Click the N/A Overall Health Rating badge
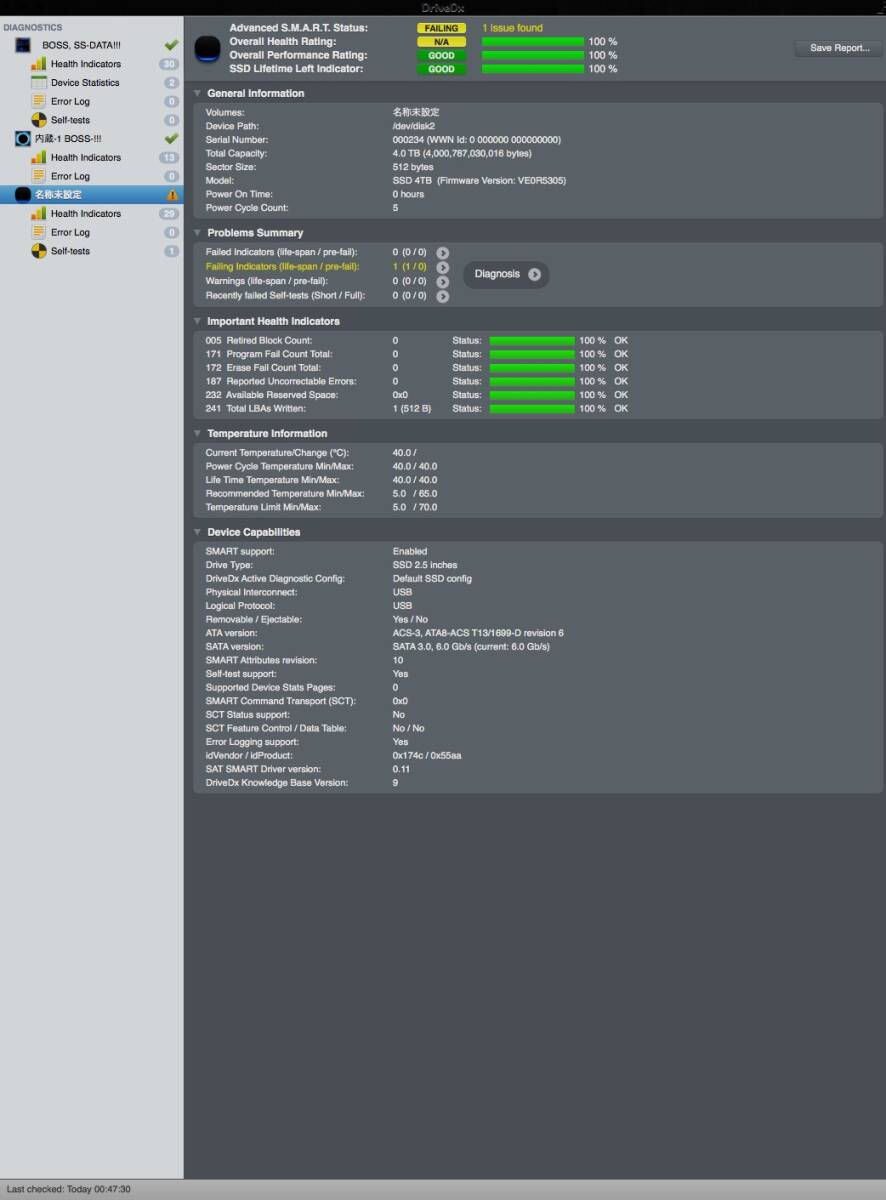886x1200 pixels. (441, 42)
